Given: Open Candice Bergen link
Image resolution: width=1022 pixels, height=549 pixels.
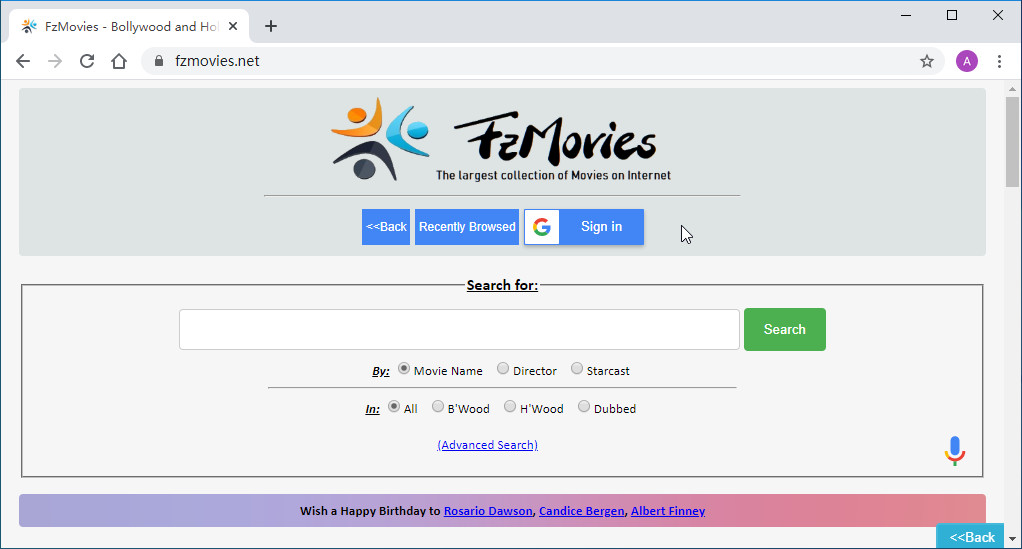Looking at the screenshot, I should pos(581,511).
